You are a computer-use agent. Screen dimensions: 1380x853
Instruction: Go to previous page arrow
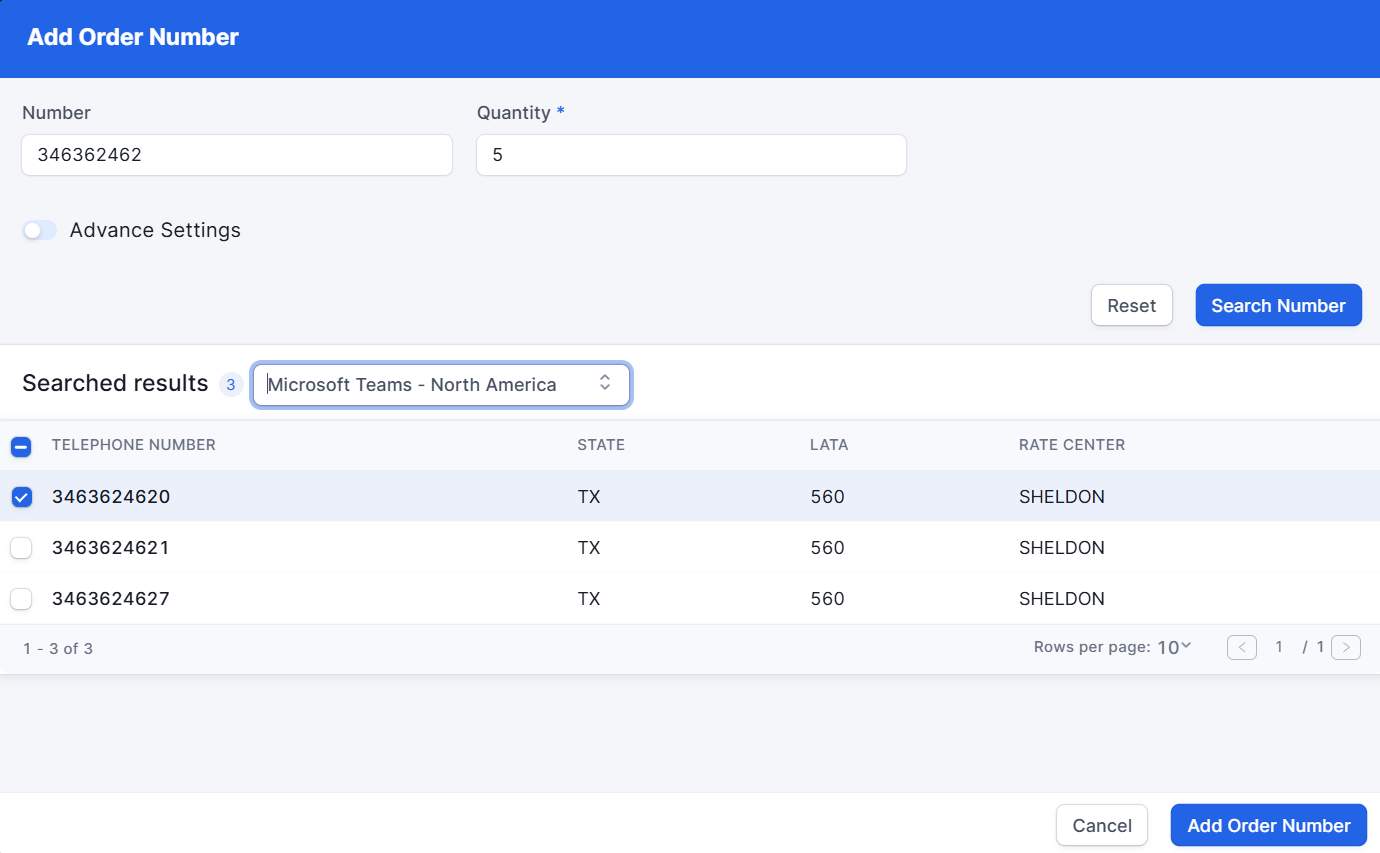1242,647
